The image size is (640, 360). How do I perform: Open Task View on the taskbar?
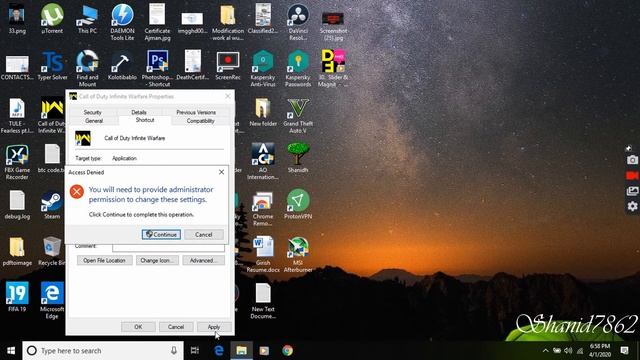click(195, 351)
